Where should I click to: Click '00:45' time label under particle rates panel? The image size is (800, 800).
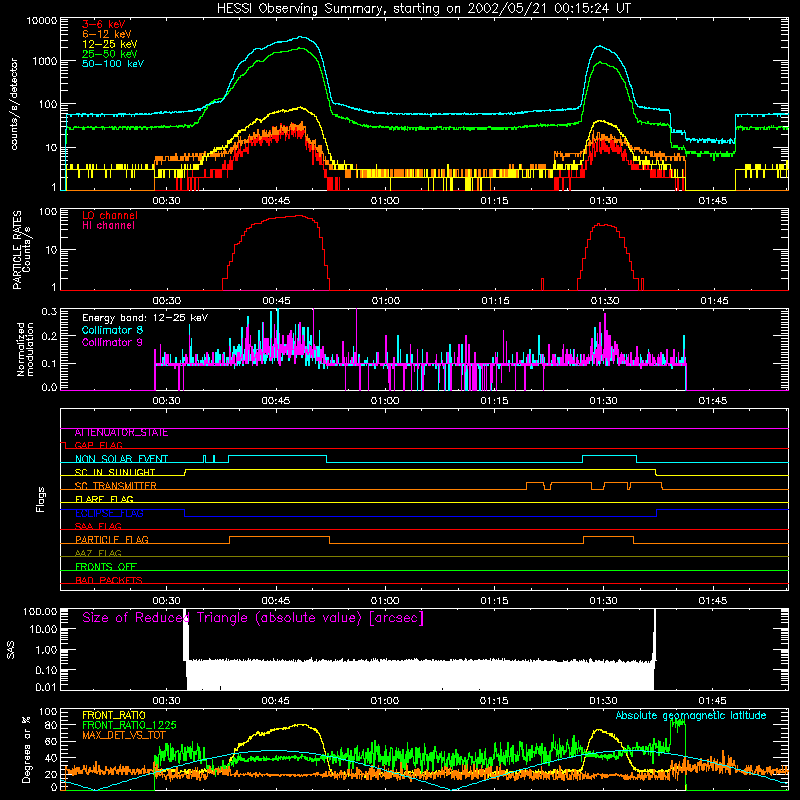(x=276, y=301)
